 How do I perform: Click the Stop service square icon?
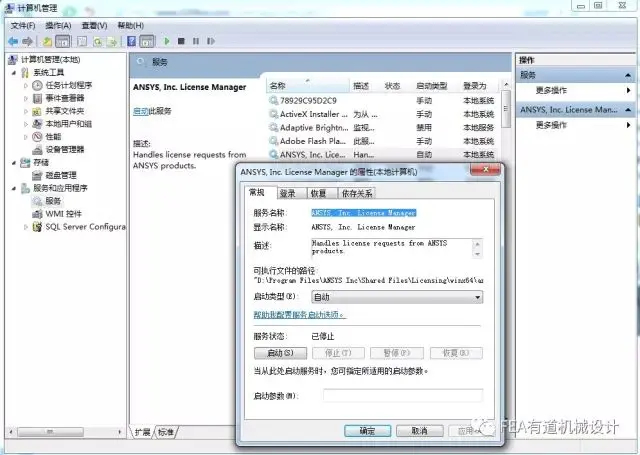coord(181,41)
